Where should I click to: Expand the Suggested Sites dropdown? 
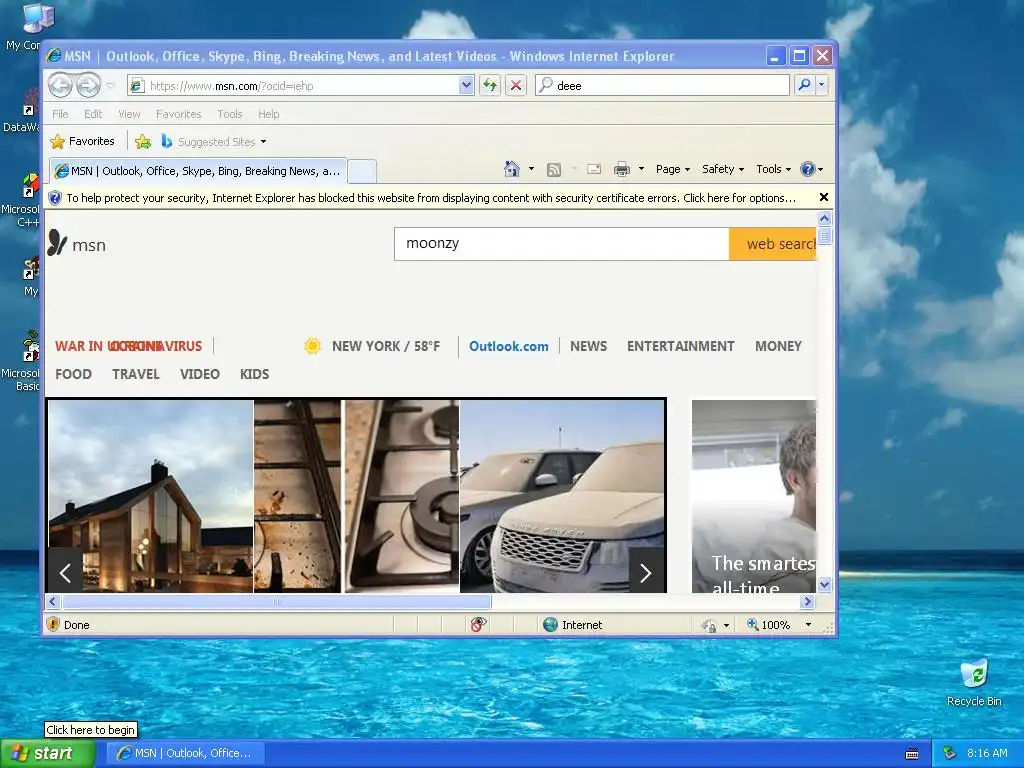coord(263,142)
